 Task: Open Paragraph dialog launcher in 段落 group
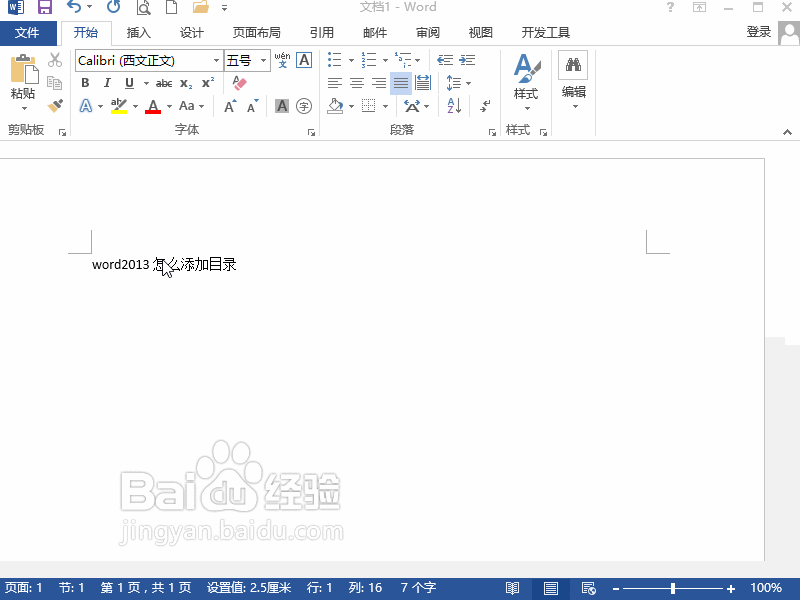click(x=492, y=133)
